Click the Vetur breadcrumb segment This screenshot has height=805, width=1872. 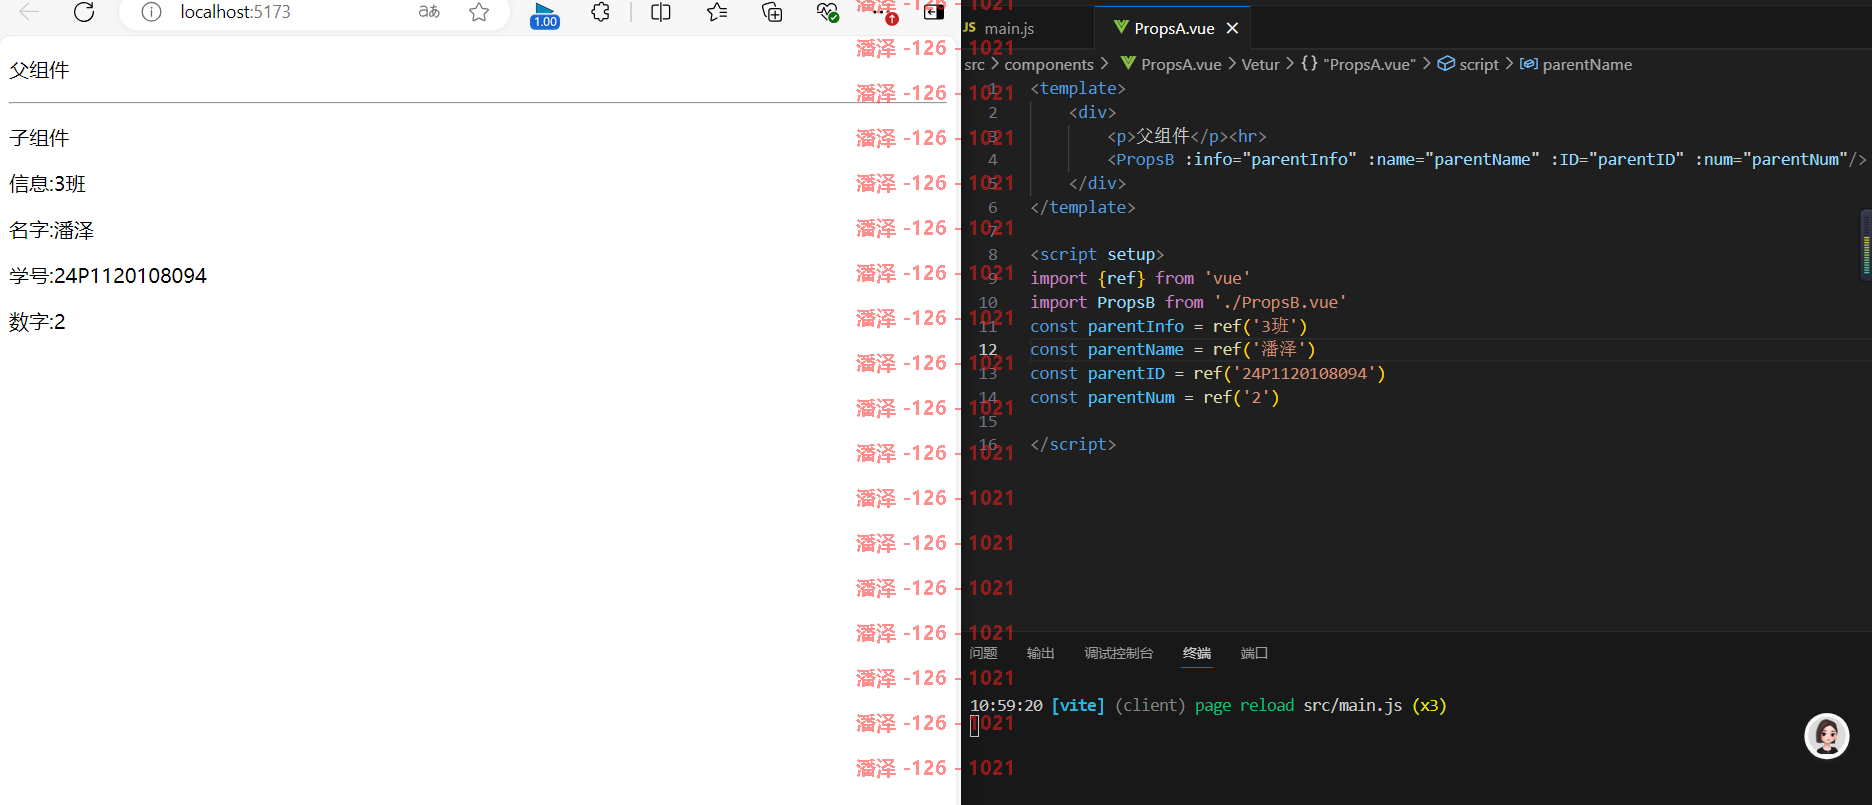pyautogui.click(x=1260, y=64)
